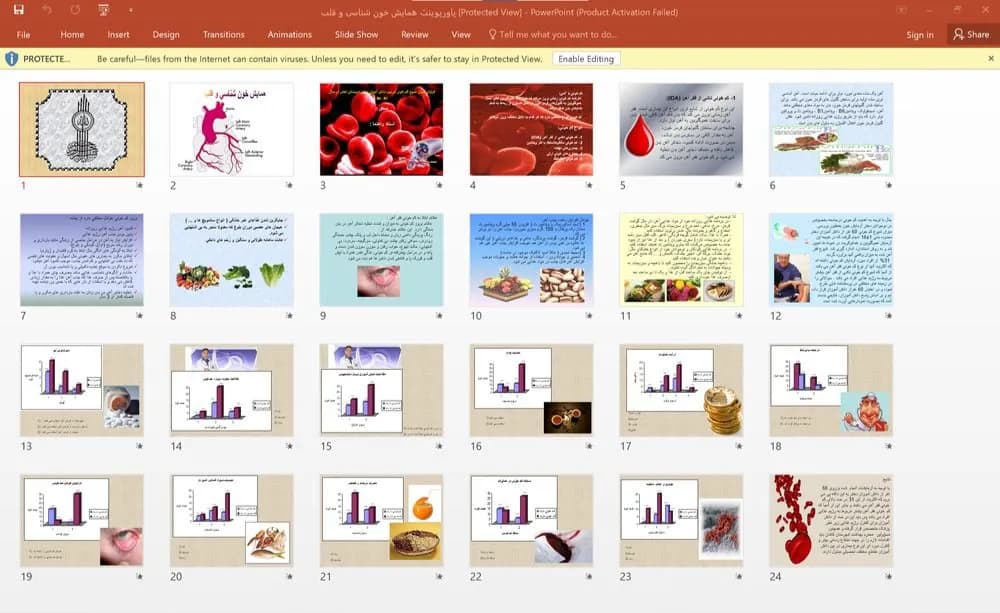This screenshot has height=613, width=1000.
Task: Click the transition star icon under slide 7
Action: tap(139, 316)
